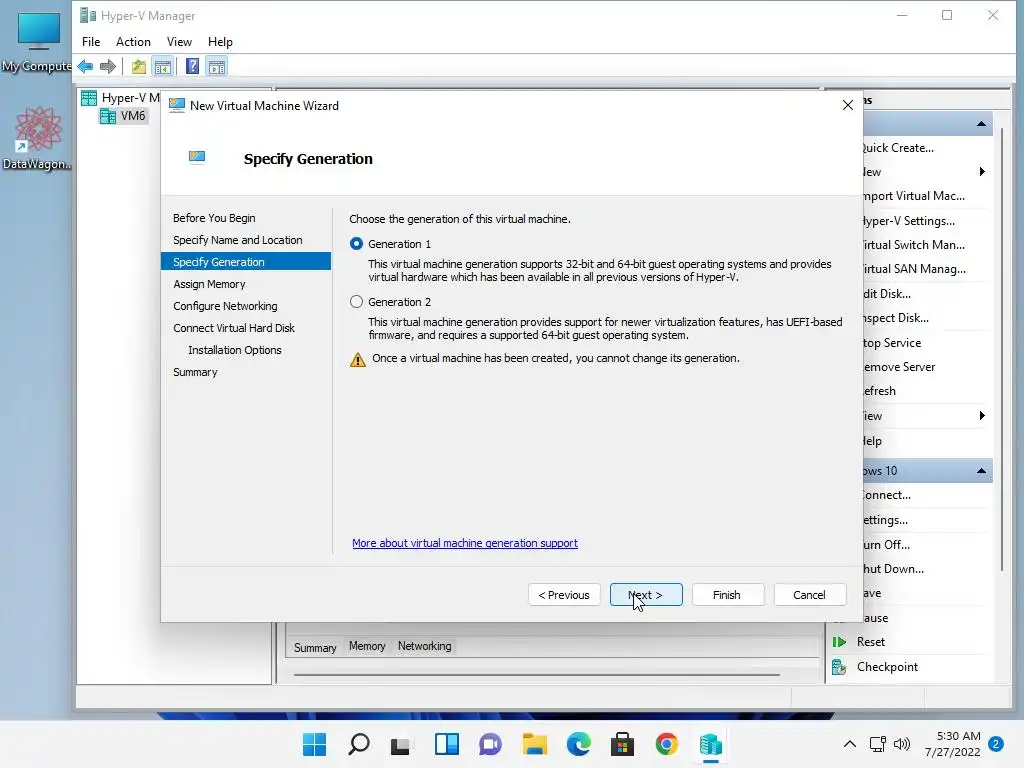Toggle the Show/Hide Action Pane toolbar icon

217,66
